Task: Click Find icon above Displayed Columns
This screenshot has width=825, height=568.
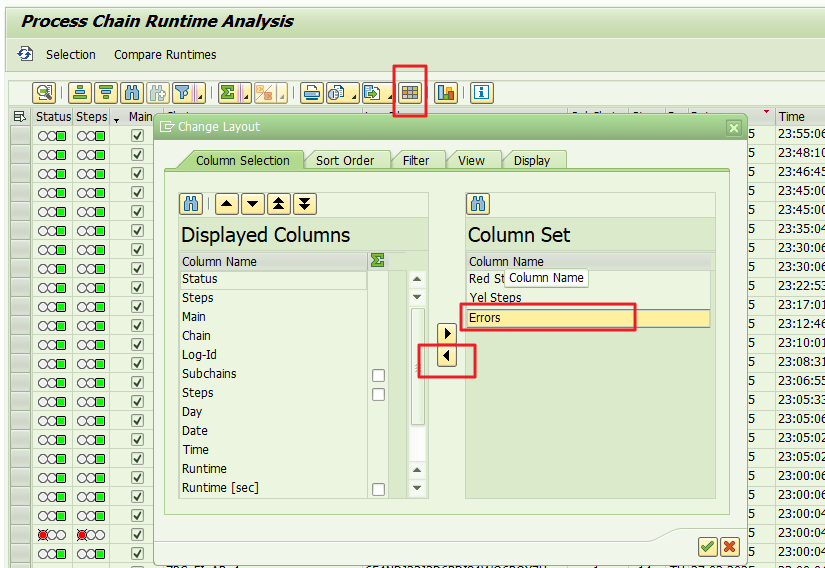Action: click(191, 204)
